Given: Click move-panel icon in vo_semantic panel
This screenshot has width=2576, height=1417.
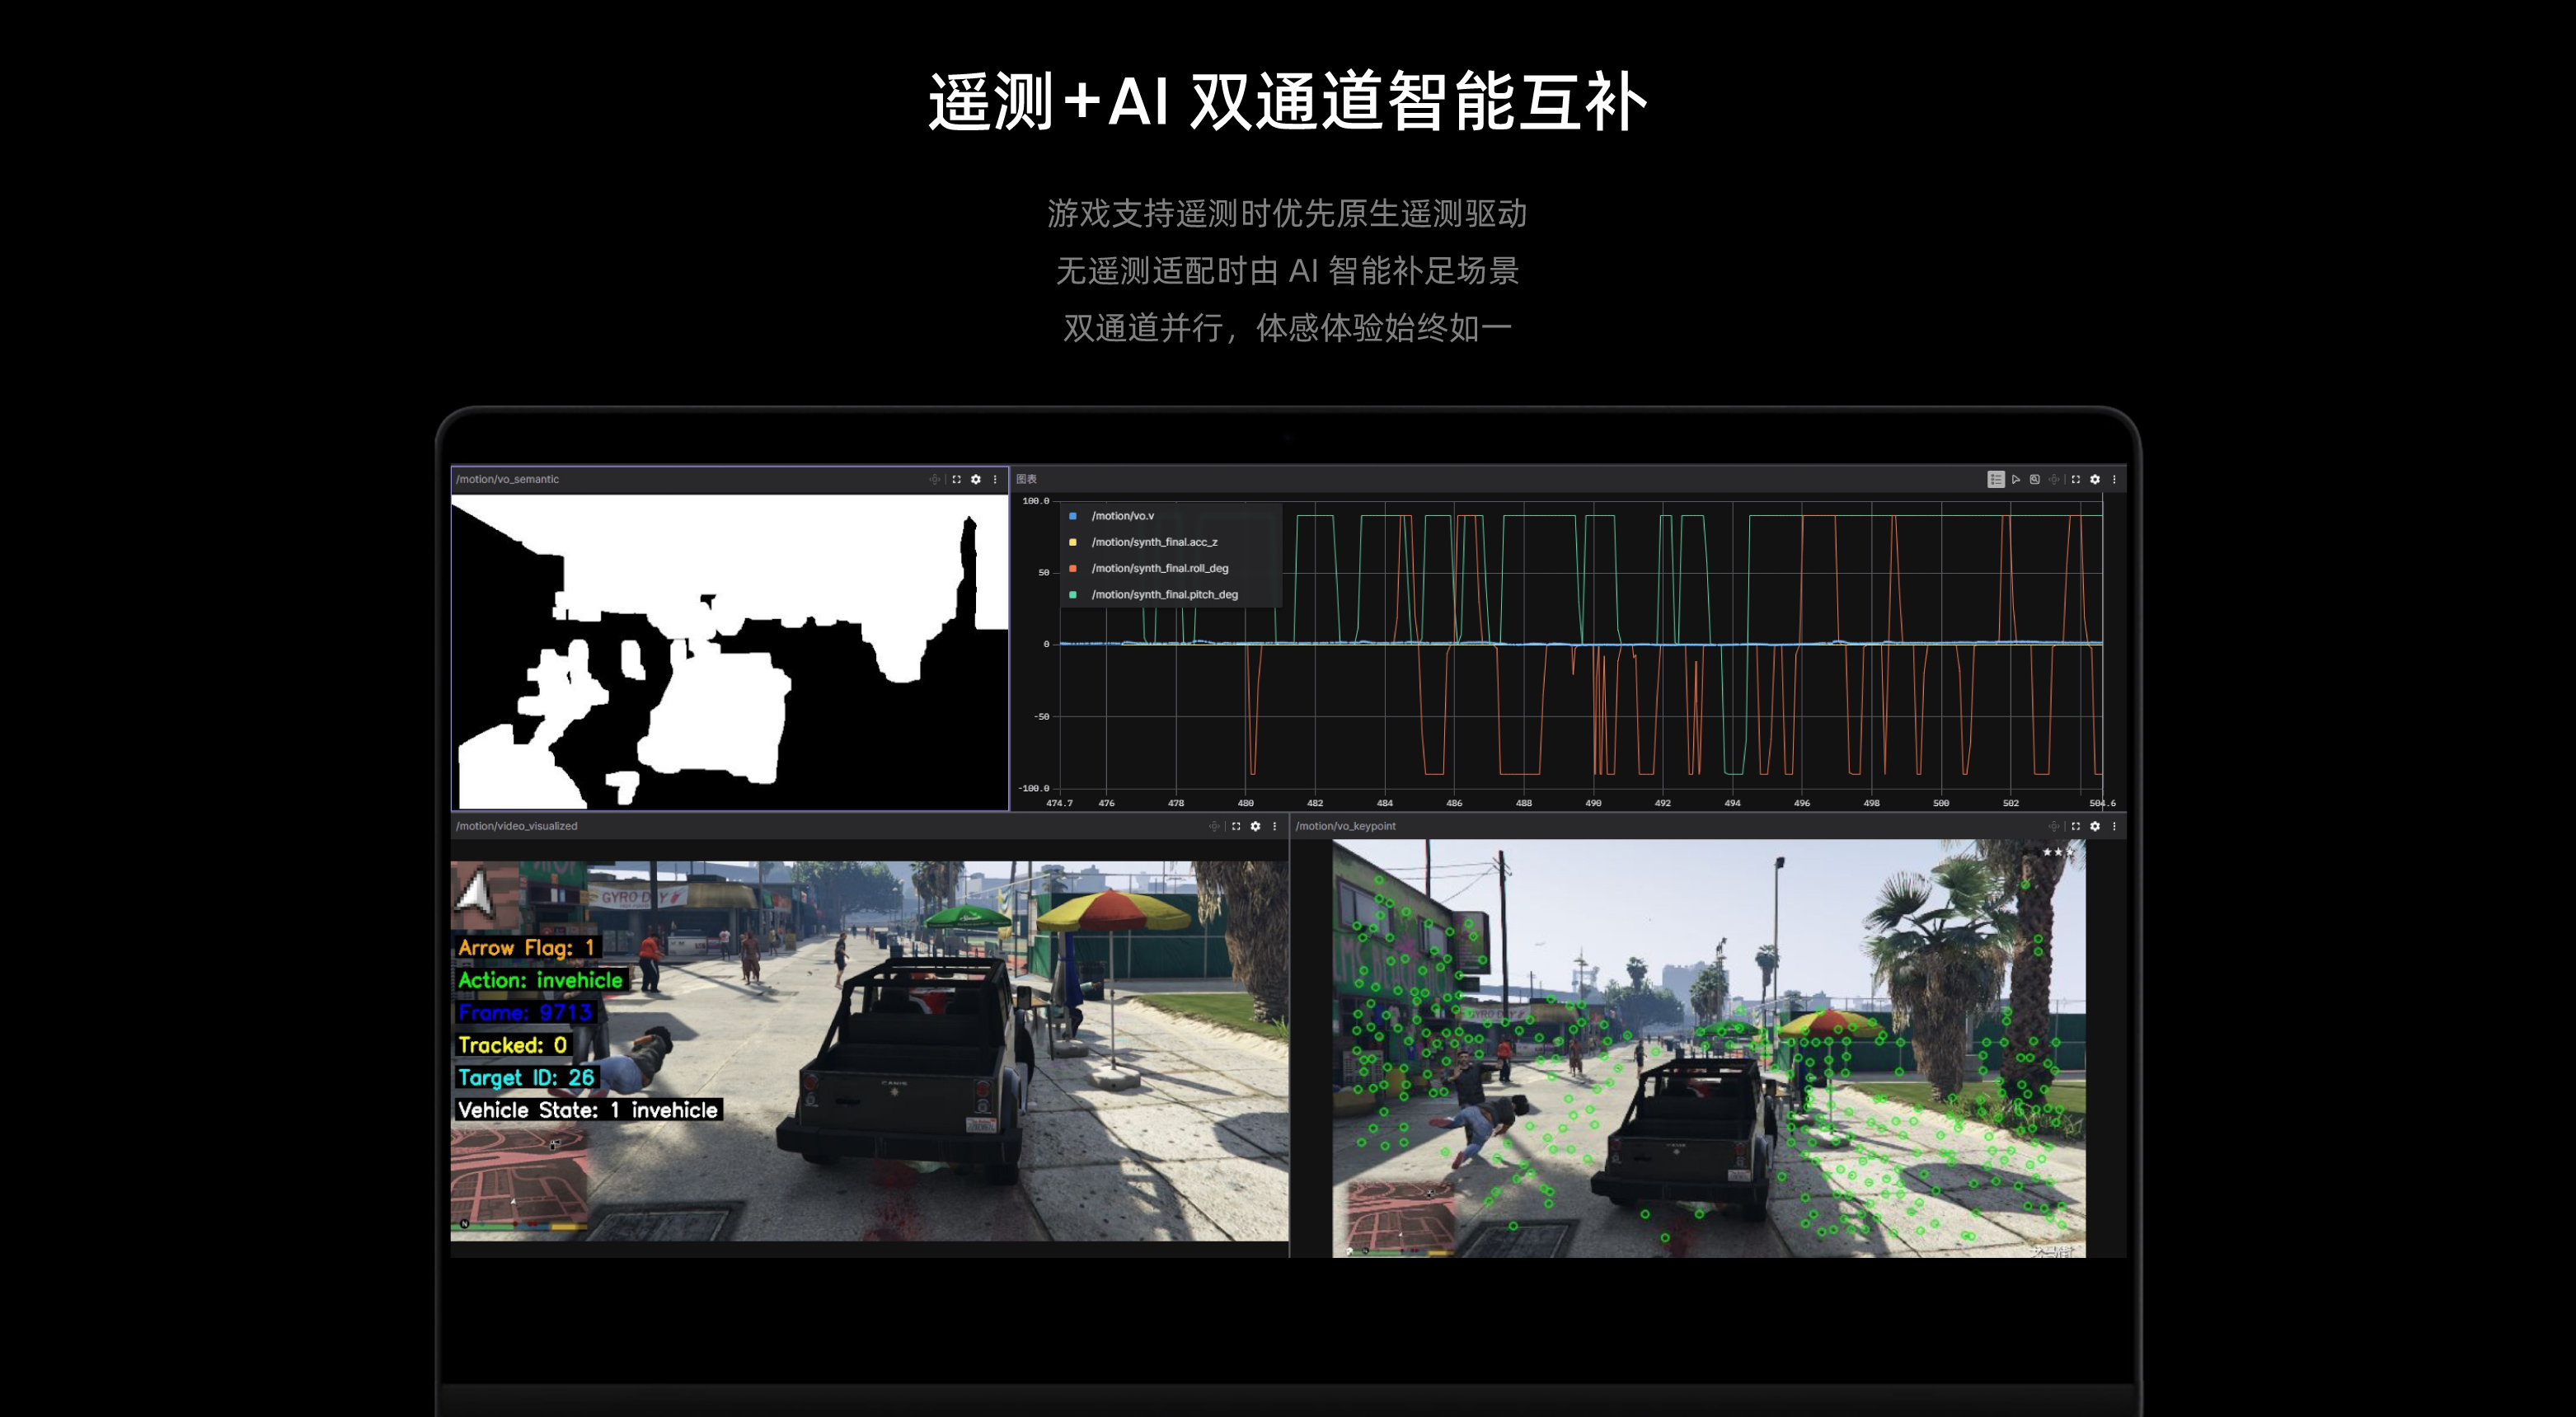Looking at the screenshot, I should point(935,479).
